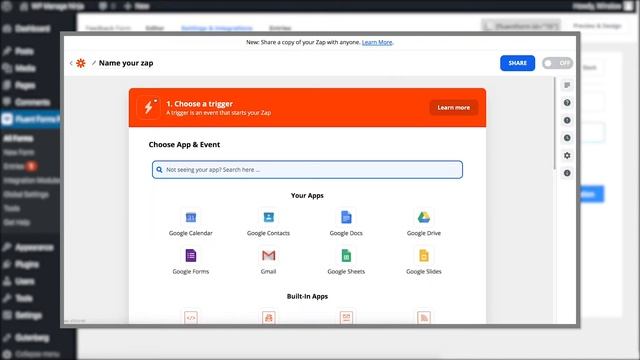Open Media in the WordPress sidebar

coord(25,68)
